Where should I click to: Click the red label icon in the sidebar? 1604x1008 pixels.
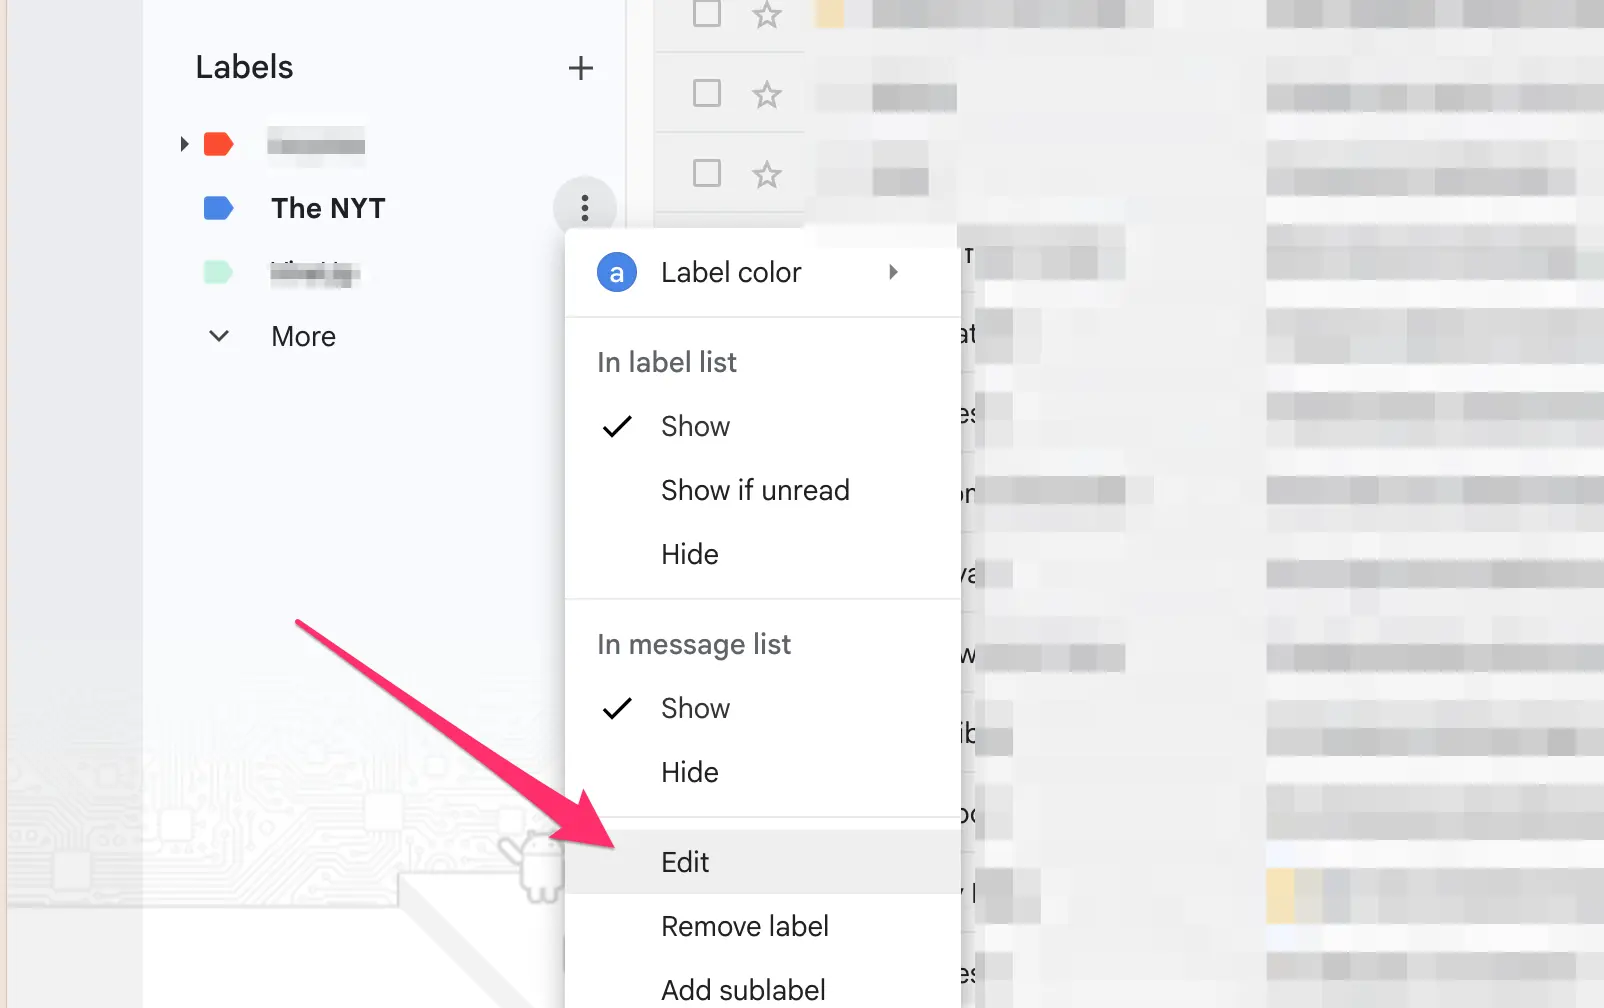pos(218,143)
